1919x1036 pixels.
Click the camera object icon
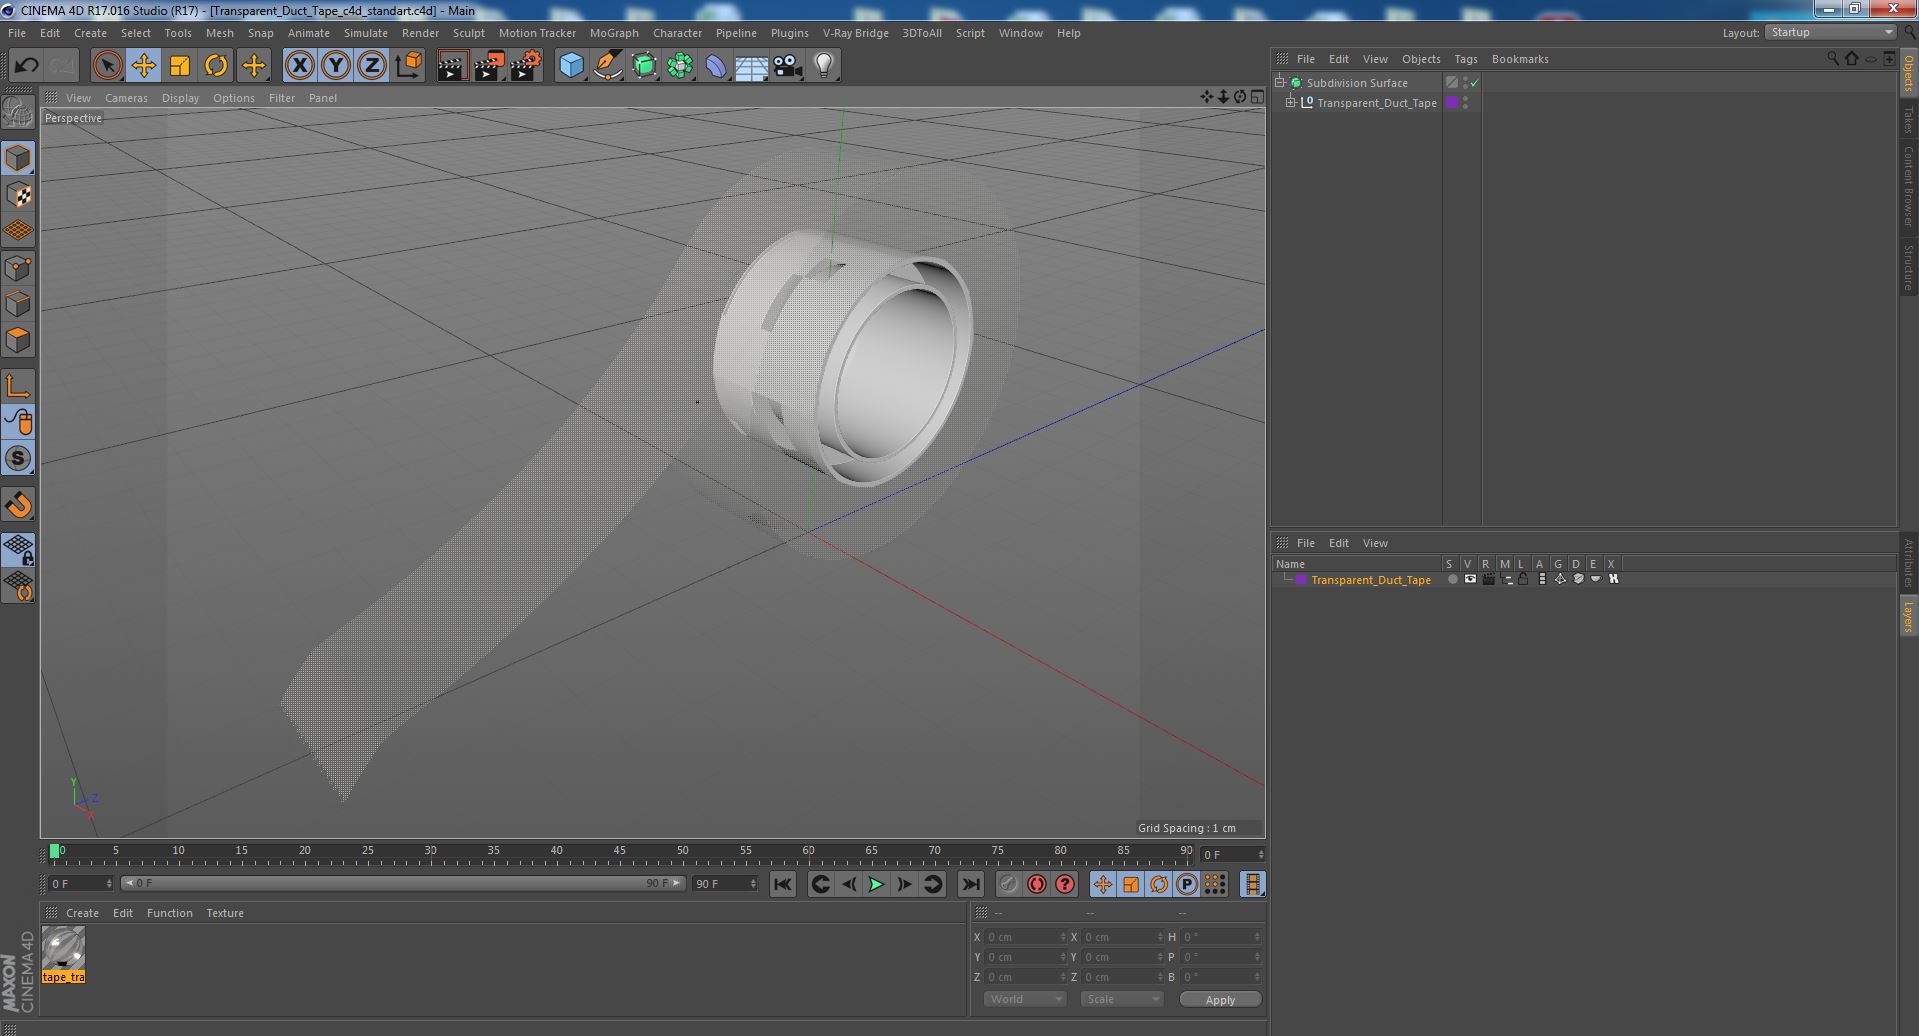click(788, 66)
